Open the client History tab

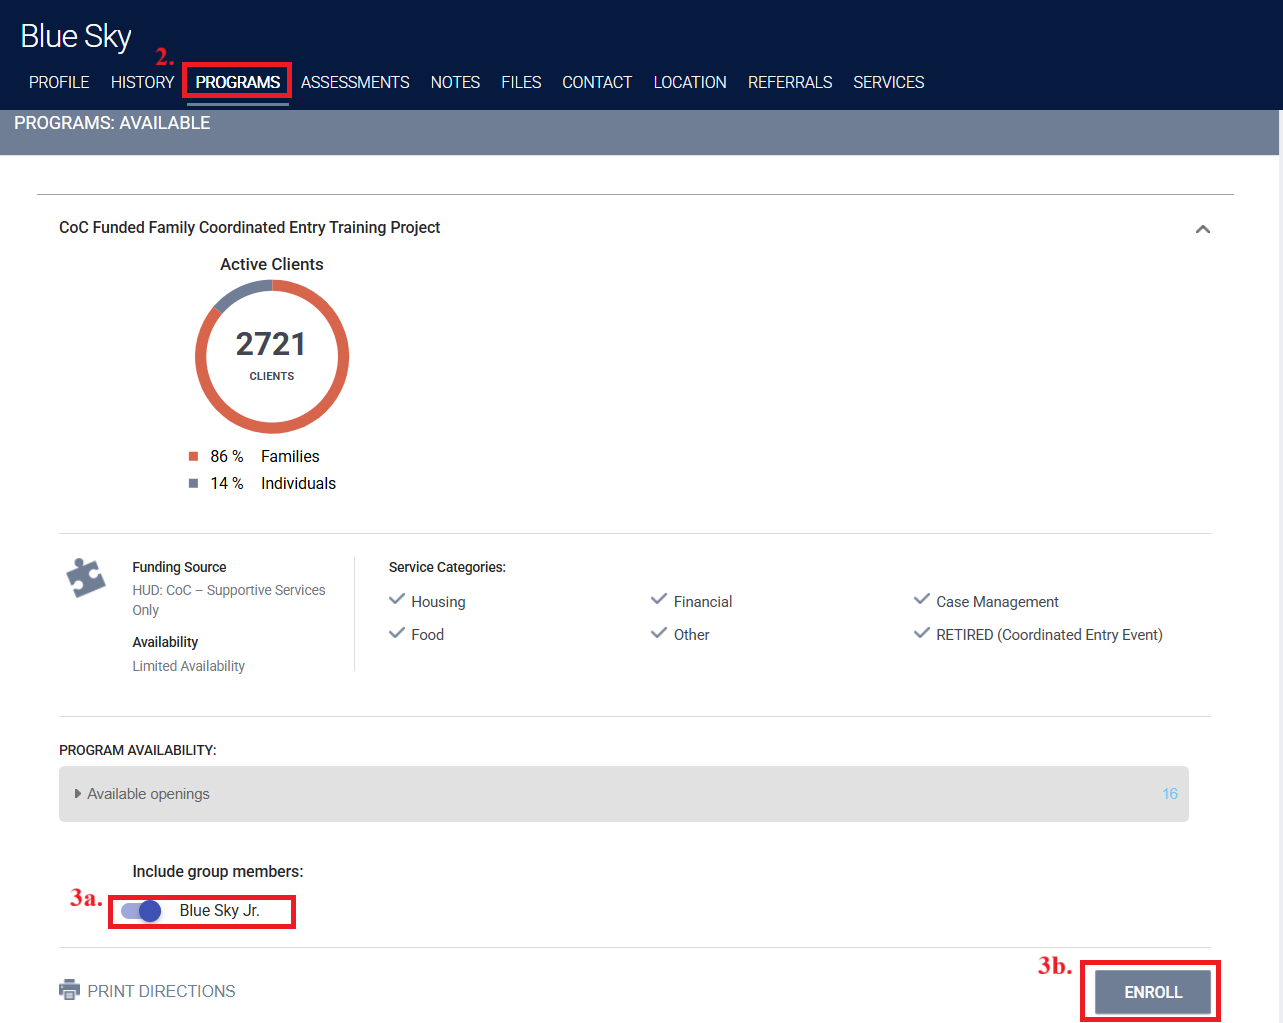click(x=142, y=82)
